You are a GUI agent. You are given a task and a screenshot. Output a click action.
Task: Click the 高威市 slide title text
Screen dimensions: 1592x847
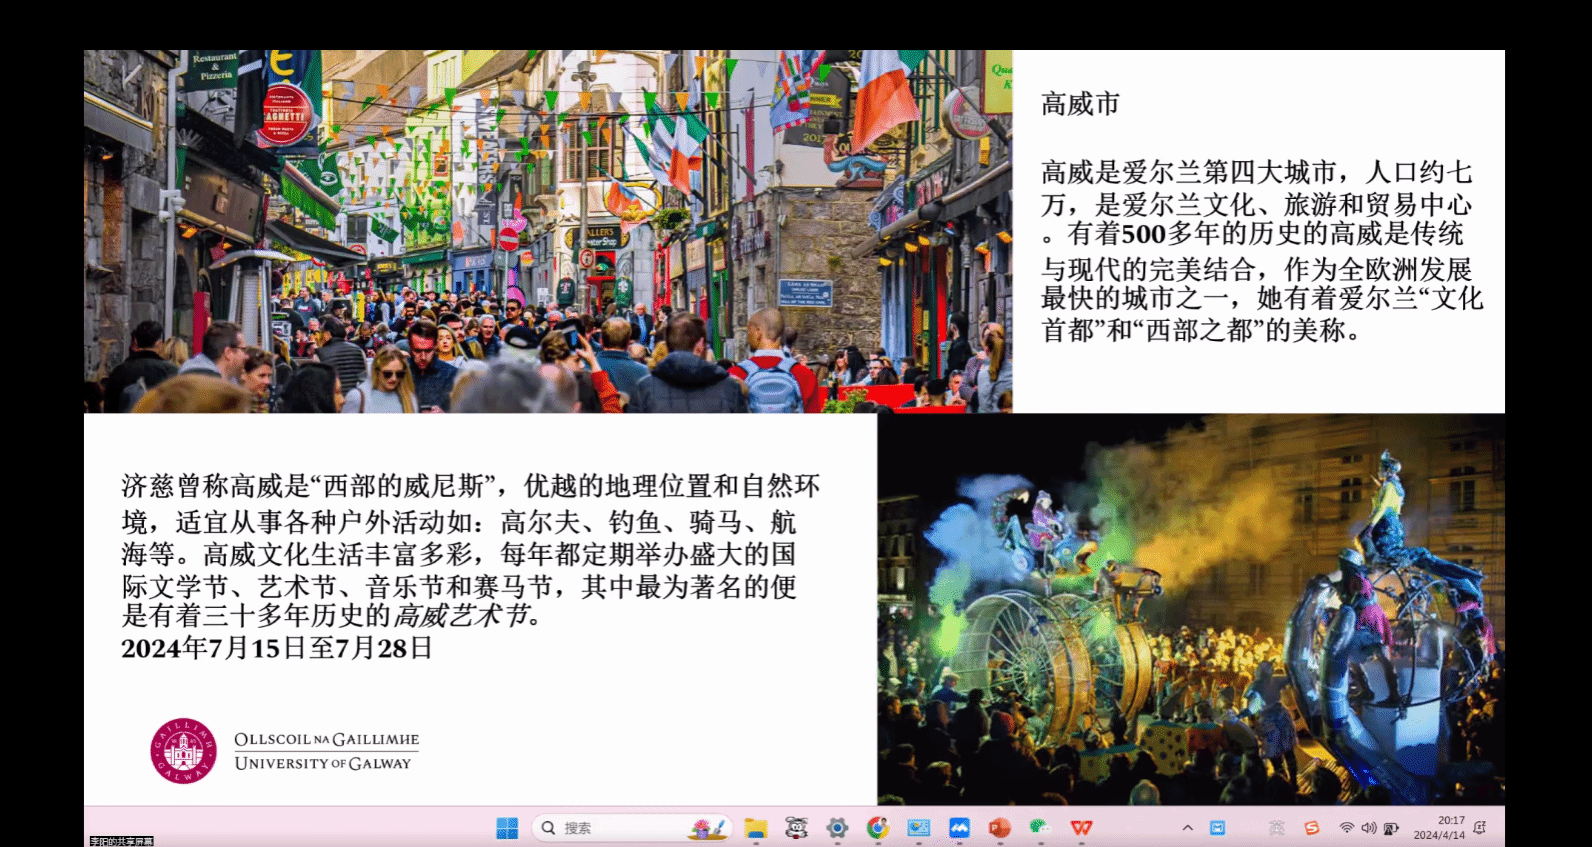1080,104
